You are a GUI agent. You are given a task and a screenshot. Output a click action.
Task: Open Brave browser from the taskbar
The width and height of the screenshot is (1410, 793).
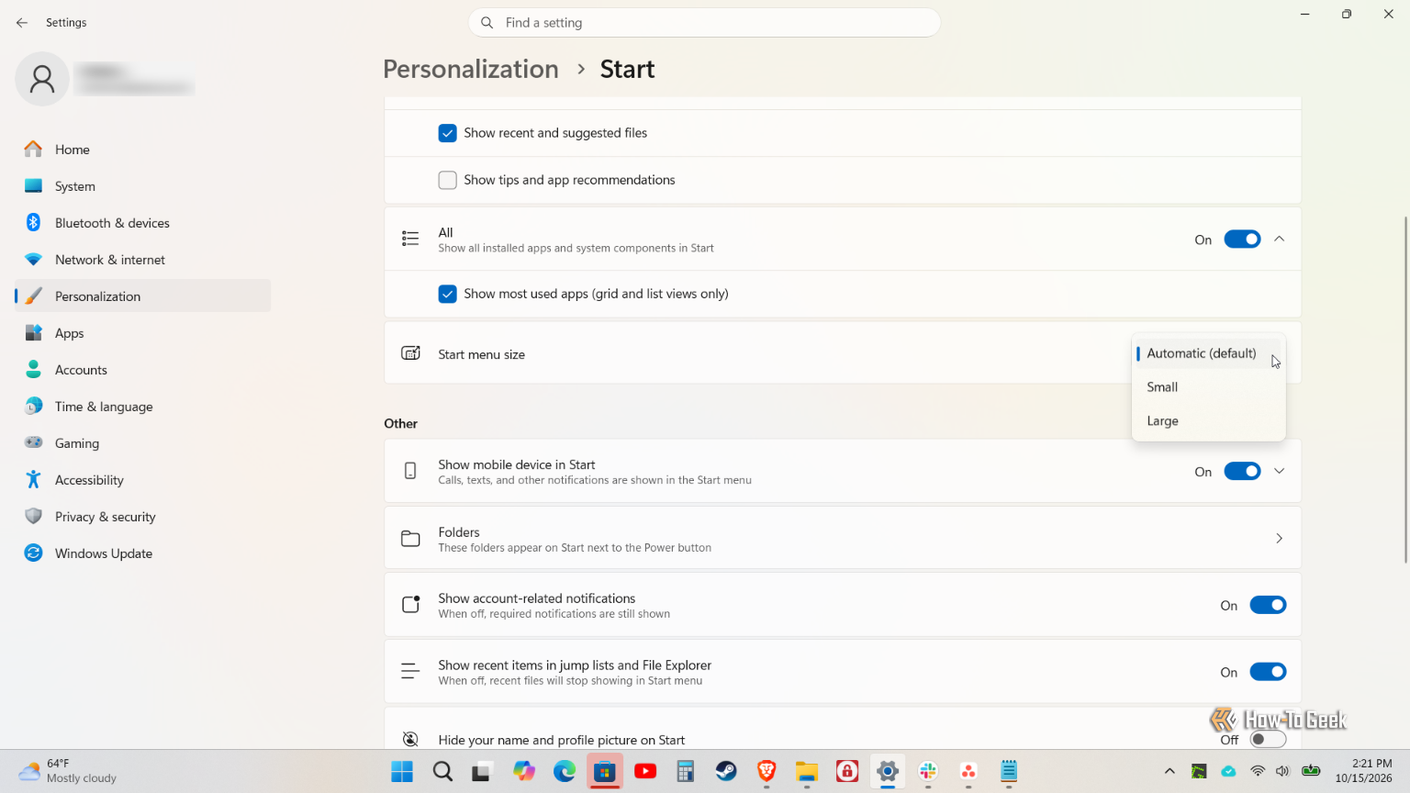tap(766, 771)
